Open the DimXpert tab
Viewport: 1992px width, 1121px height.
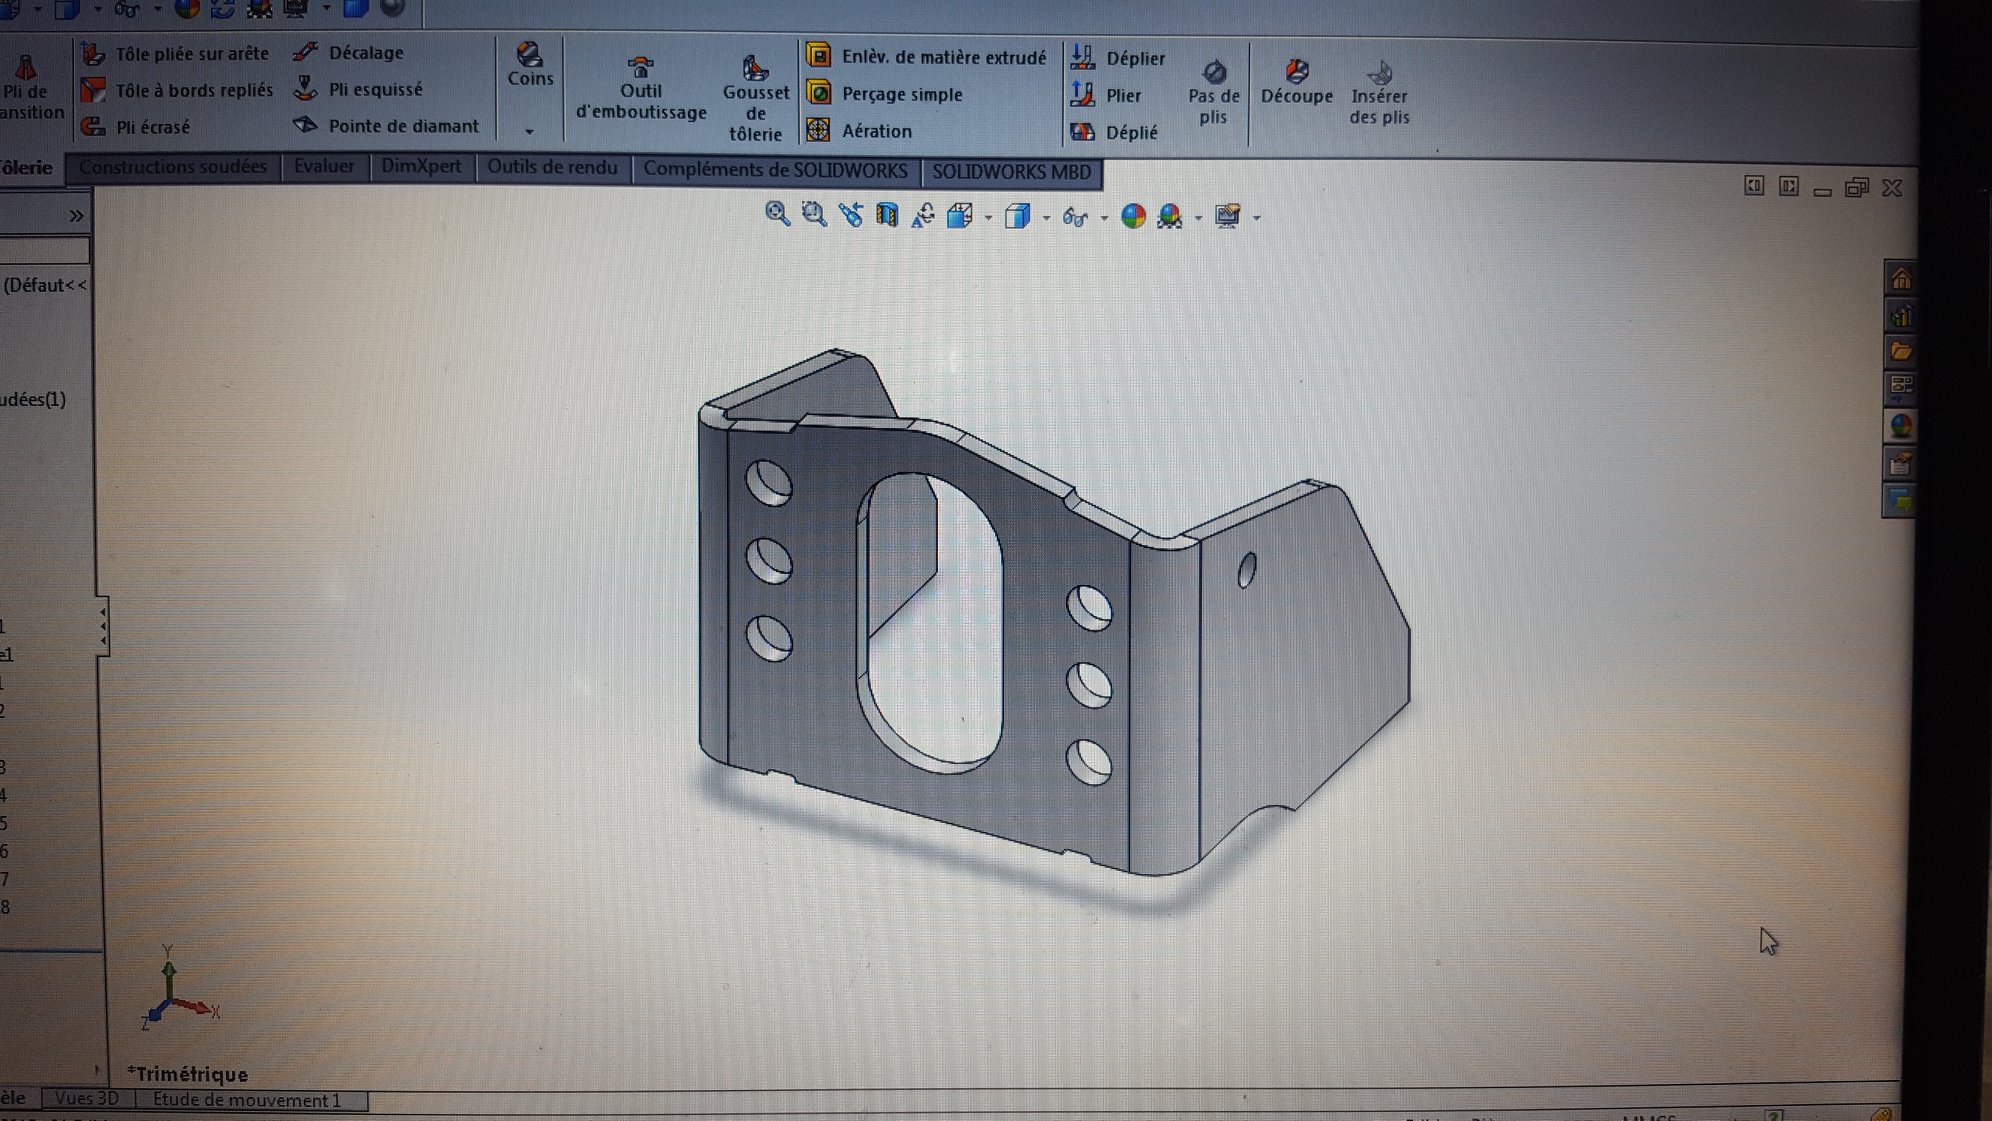(x=421, y=167)
